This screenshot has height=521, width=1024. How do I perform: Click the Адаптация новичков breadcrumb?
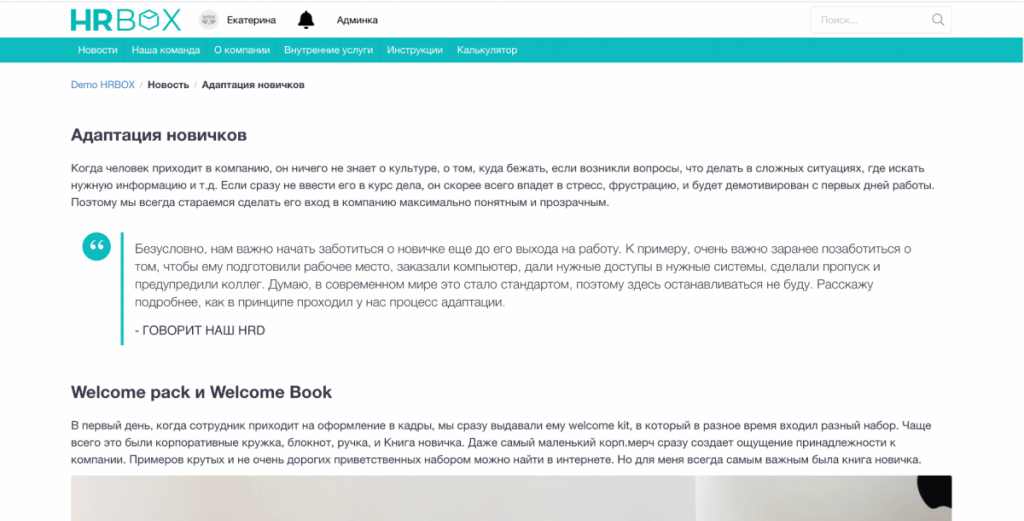[x=253, y=85]
